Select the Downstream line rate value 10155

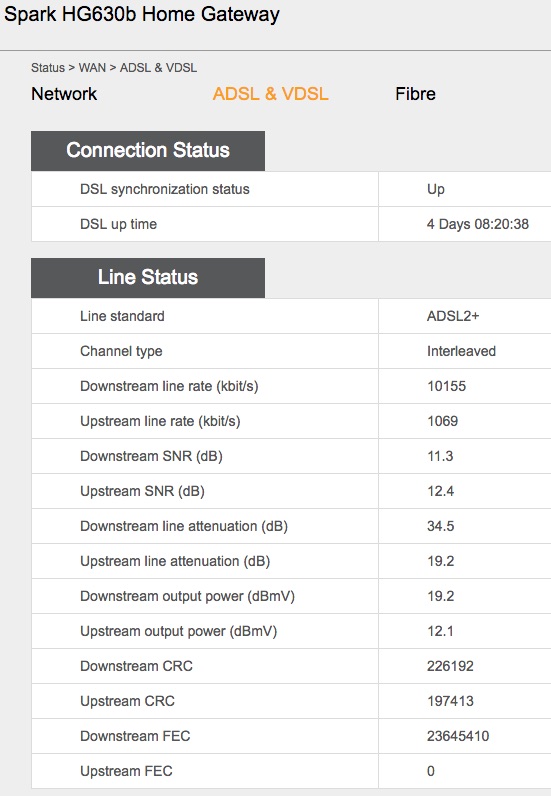(x=446, y=386)
